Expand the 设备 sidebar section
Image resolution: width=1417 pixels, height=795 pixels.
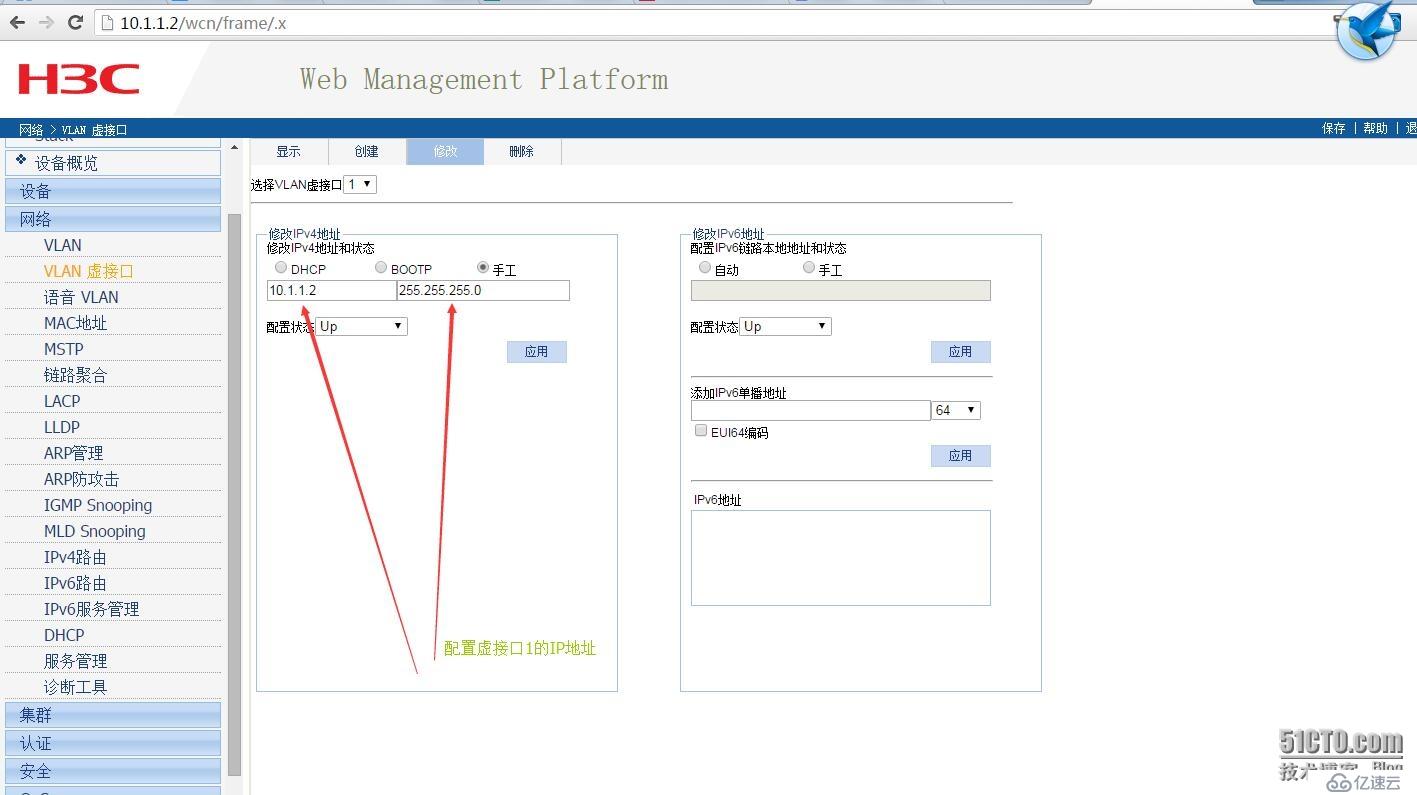113,191
